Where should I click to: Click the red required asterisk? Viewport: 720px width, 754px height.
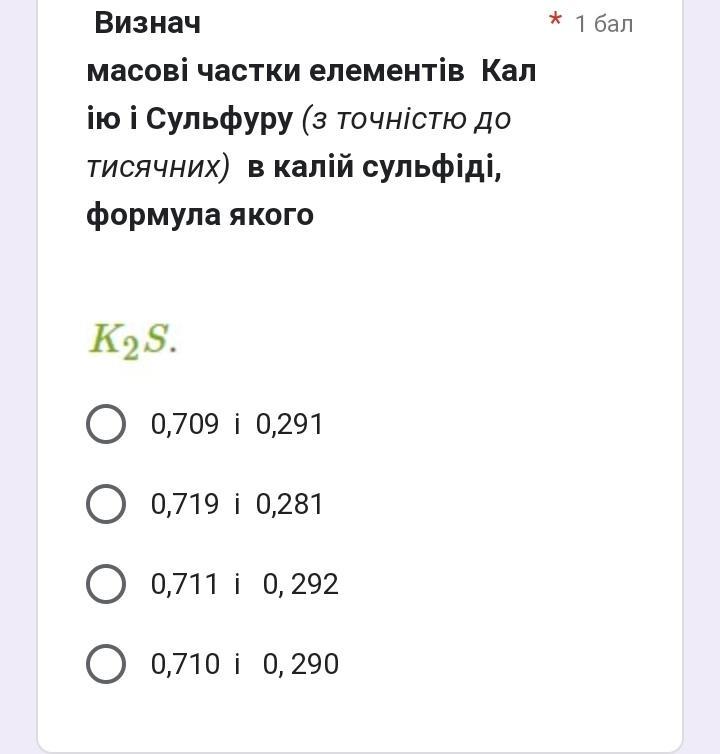(x=556, y=22)
